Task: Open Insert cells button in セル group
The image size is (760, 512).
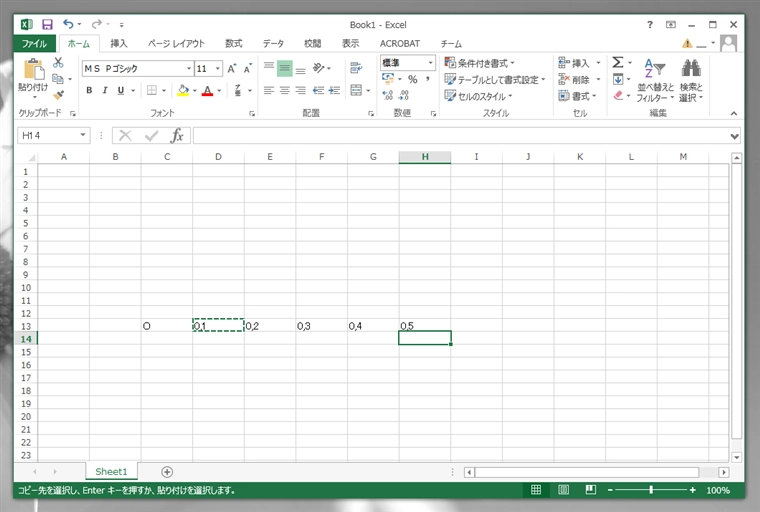Action: coord(579,63)
